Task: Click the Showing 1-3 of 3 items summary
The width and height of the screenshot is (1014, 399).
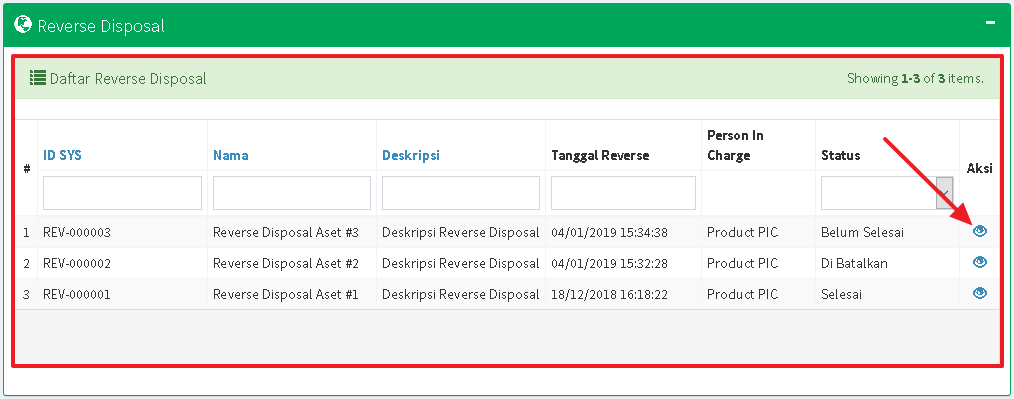Action: [x=915, y=79]
